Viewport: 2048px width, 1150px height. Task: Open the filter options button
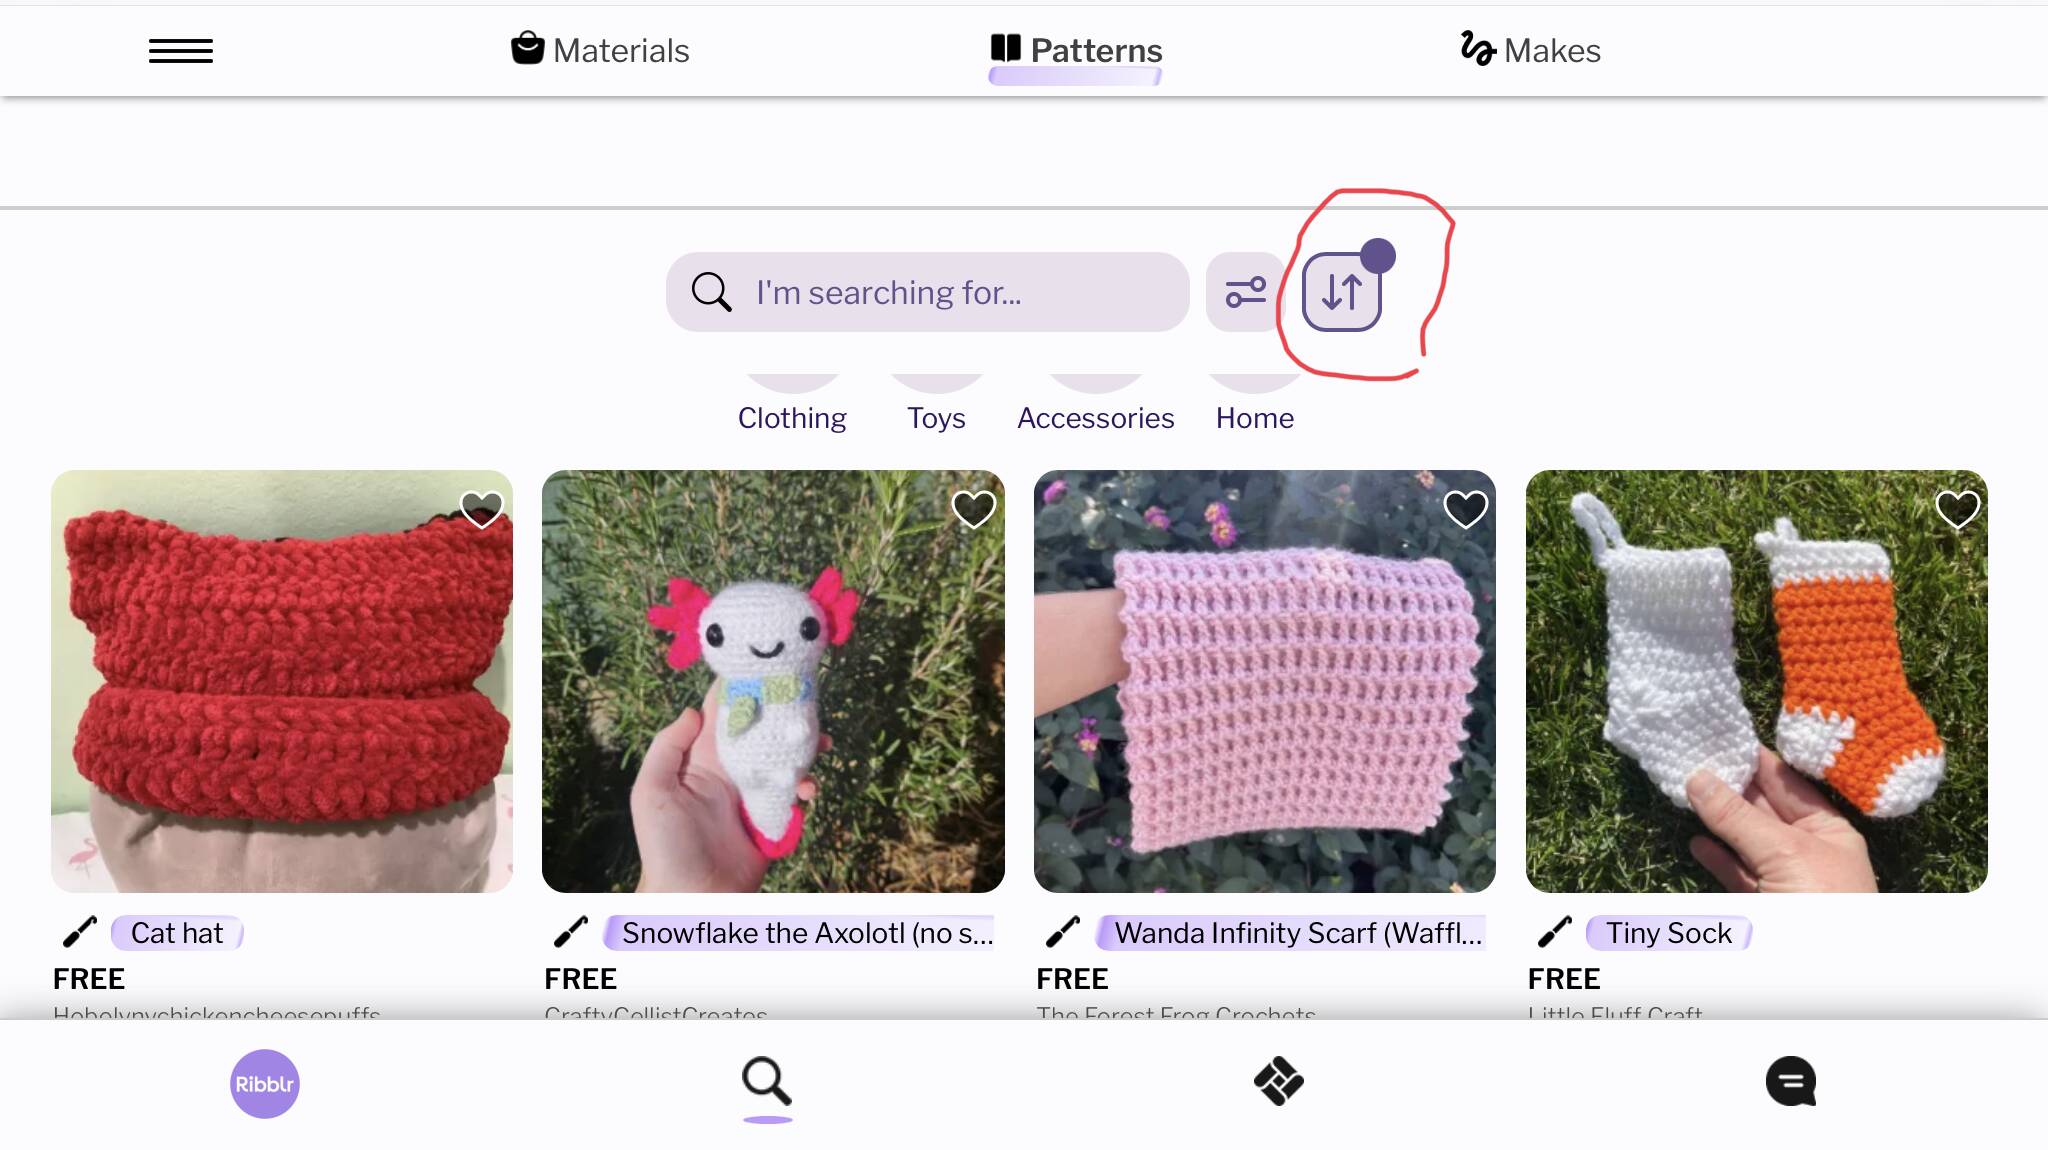pyautogui.click(x=1245, y=292)
